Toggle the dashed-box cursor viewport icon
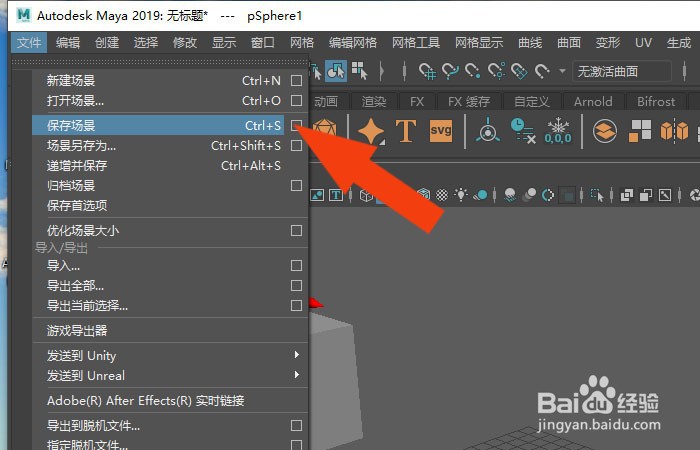This screenshot has width=700, height=450. (597, 195)
